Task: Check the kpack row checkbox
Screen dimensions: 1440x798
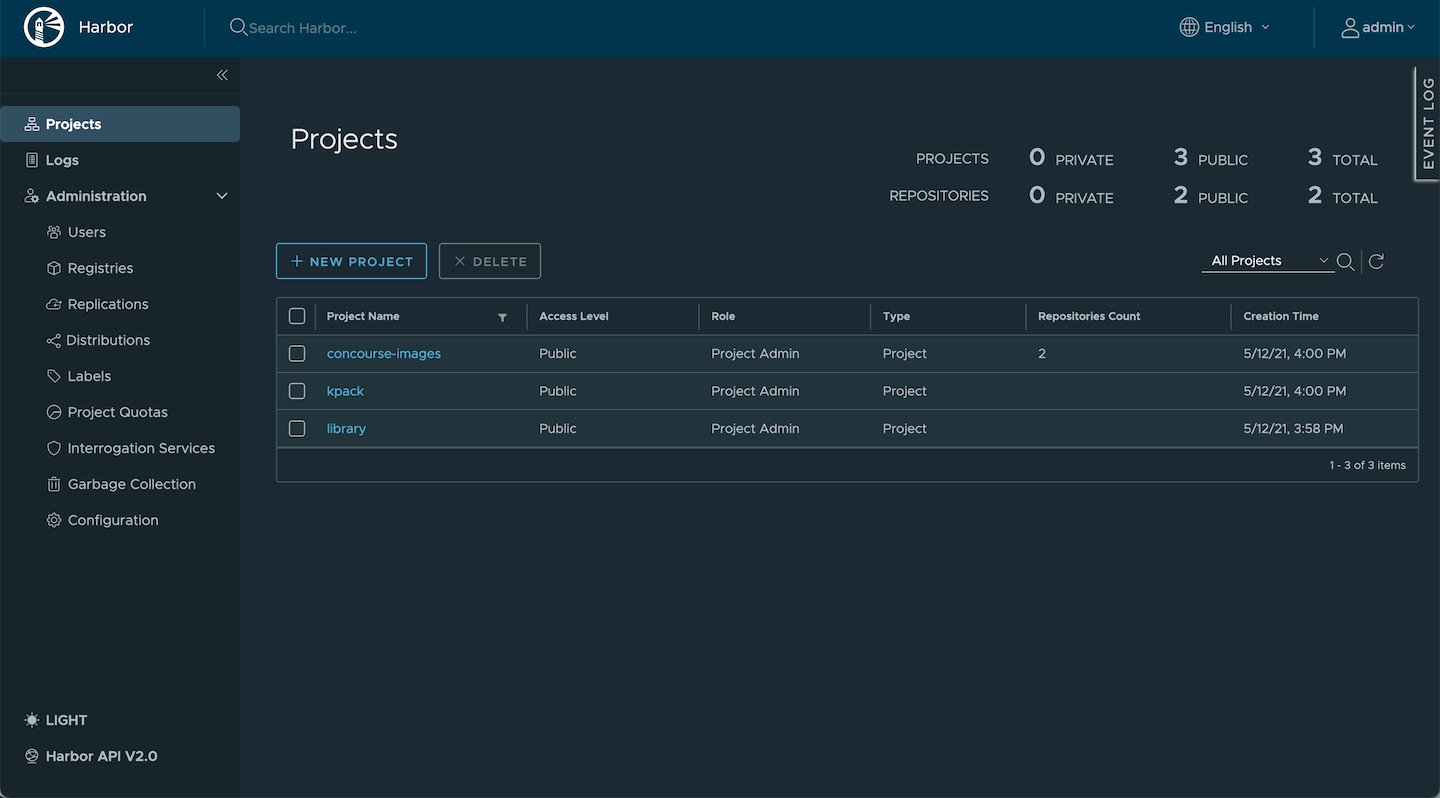Action: coord(297,391)
